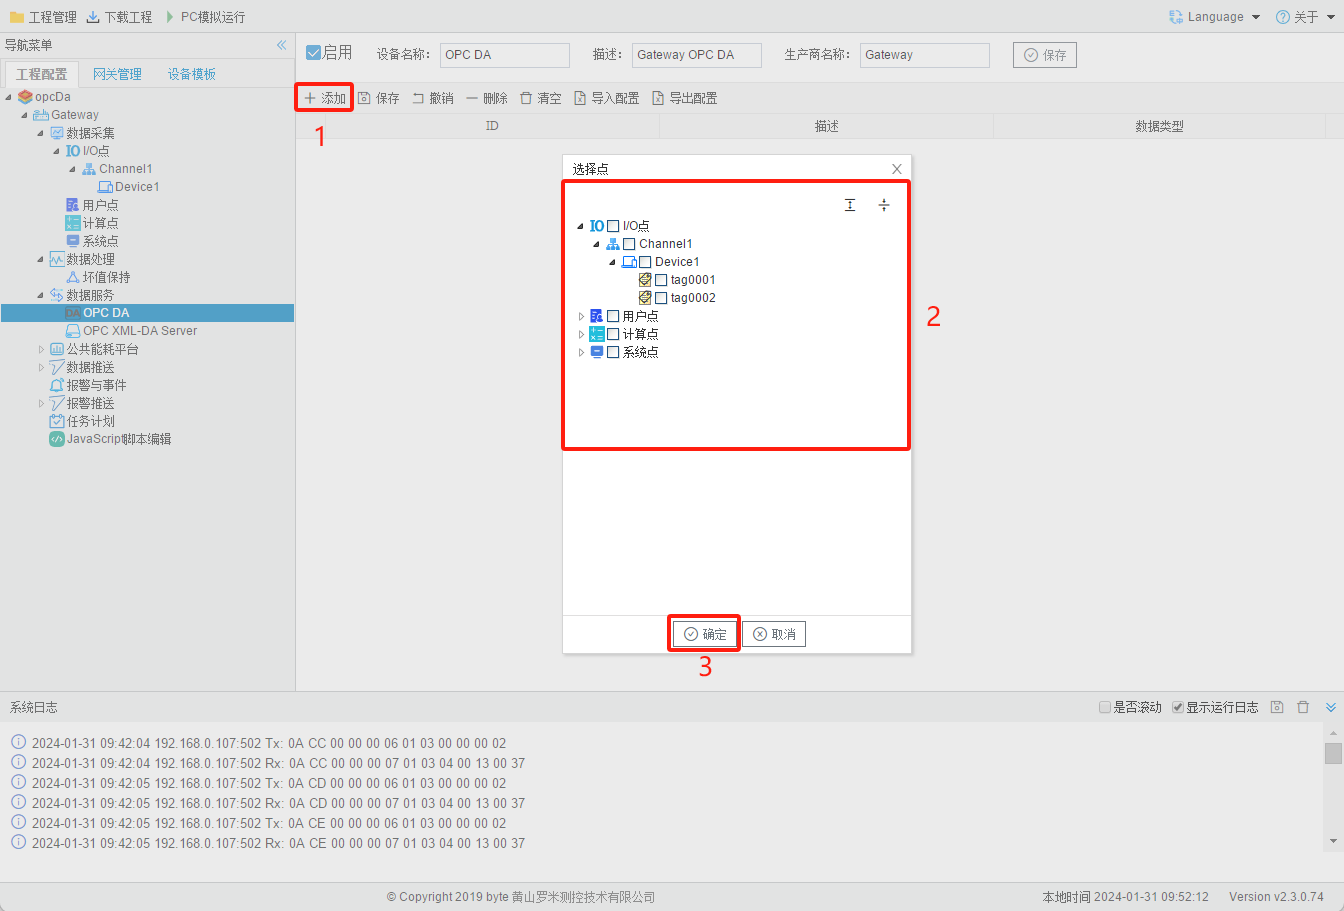Click the PC模拟运行 play icon
Image resolution: width=1344 pixels, height=911 pixels.
[x=170, y=17]
